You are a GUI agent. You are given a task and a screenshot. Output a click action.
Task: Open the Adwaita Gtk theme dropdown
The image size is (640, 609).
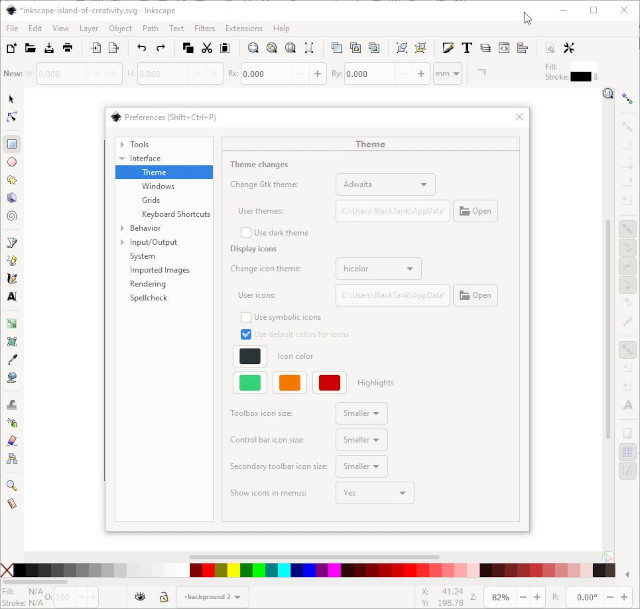385,185
